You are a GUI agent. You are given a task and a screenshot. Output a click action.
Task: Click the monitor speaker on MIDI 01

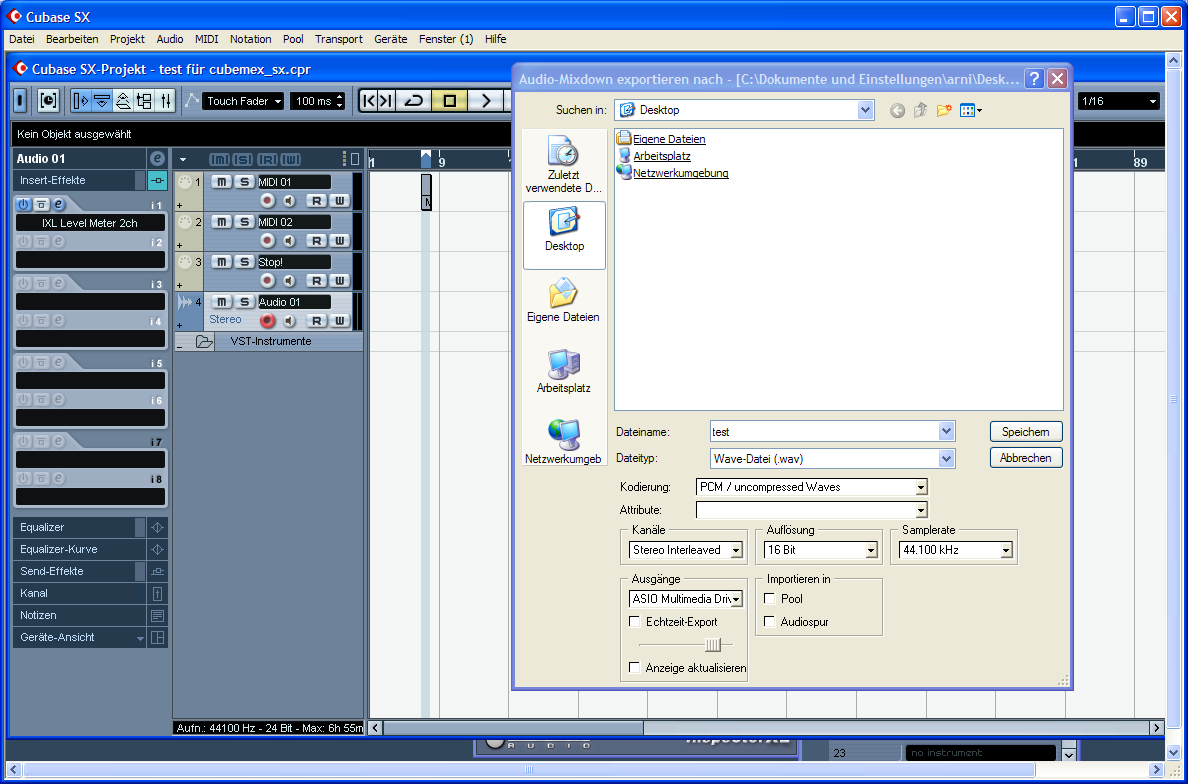point(289,200)
